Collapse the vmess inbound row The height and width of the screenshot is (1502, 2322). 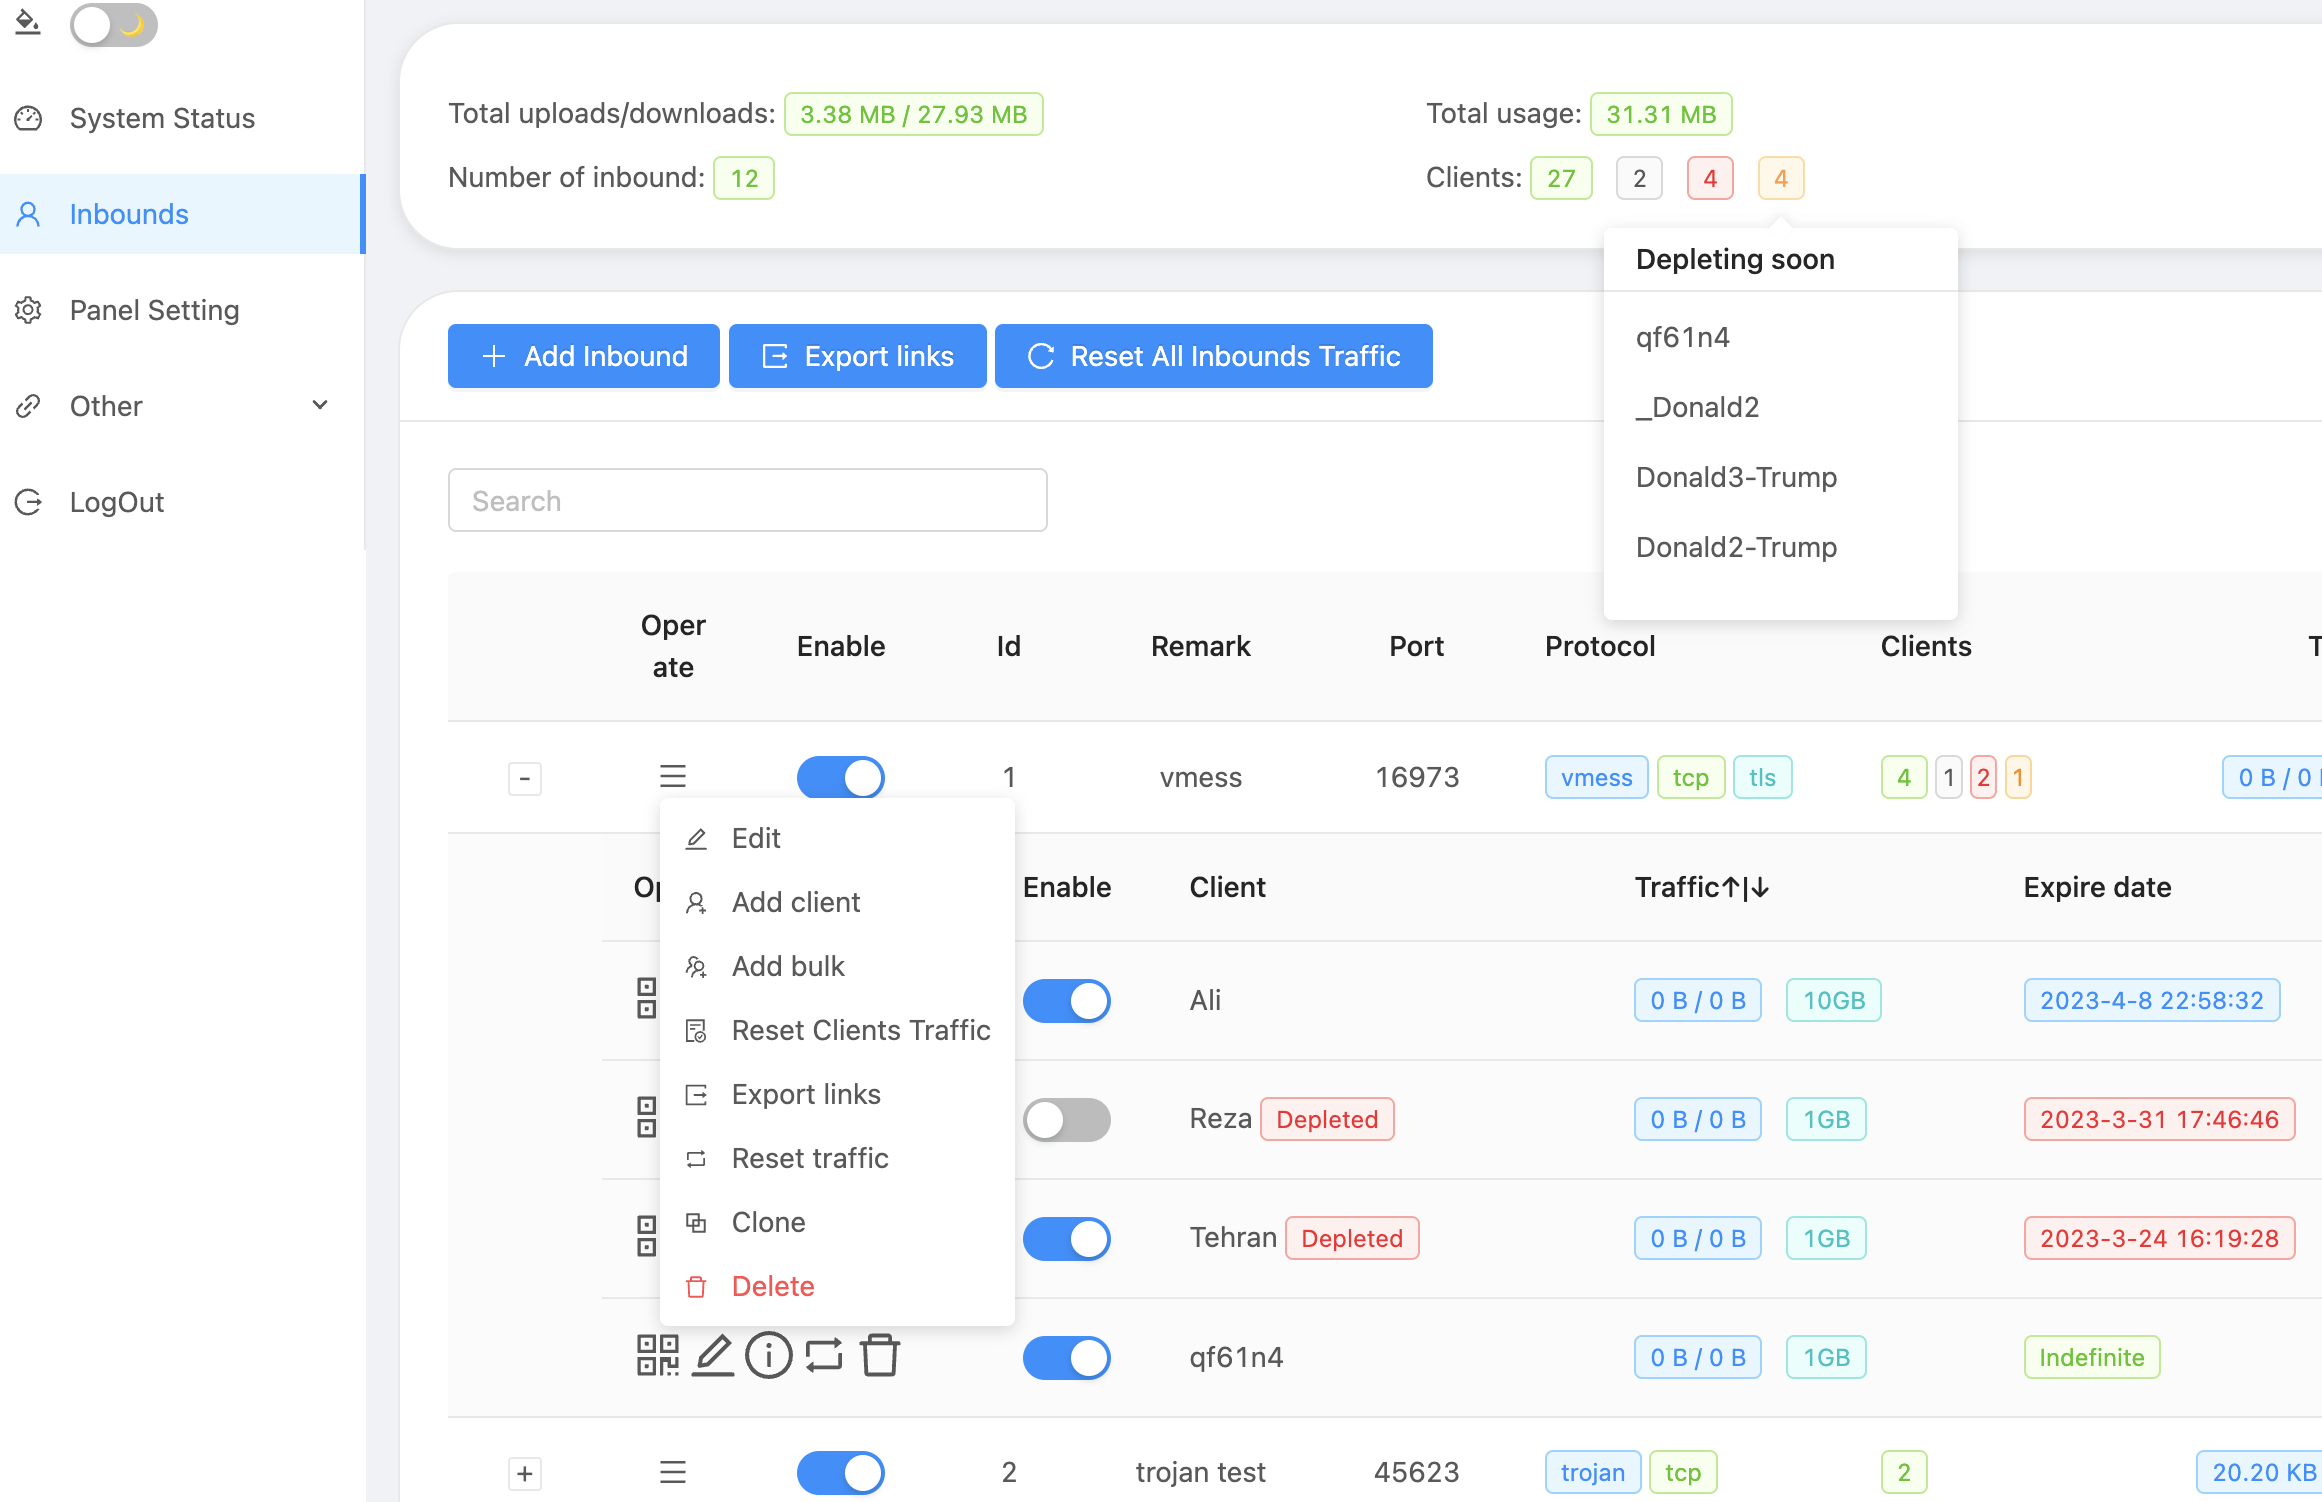525,778
